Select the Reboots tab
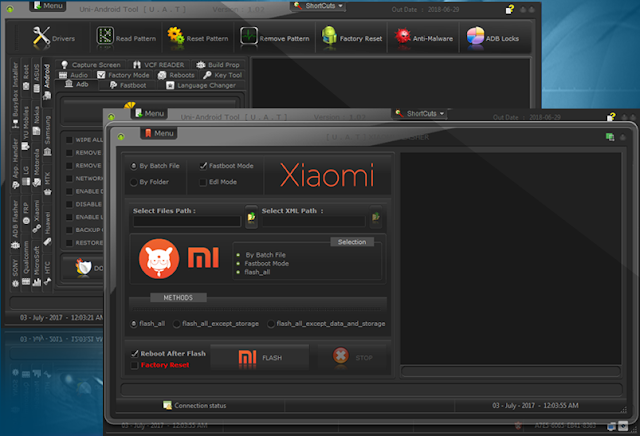Screen dimensions: 640x436 coord(176,75)
